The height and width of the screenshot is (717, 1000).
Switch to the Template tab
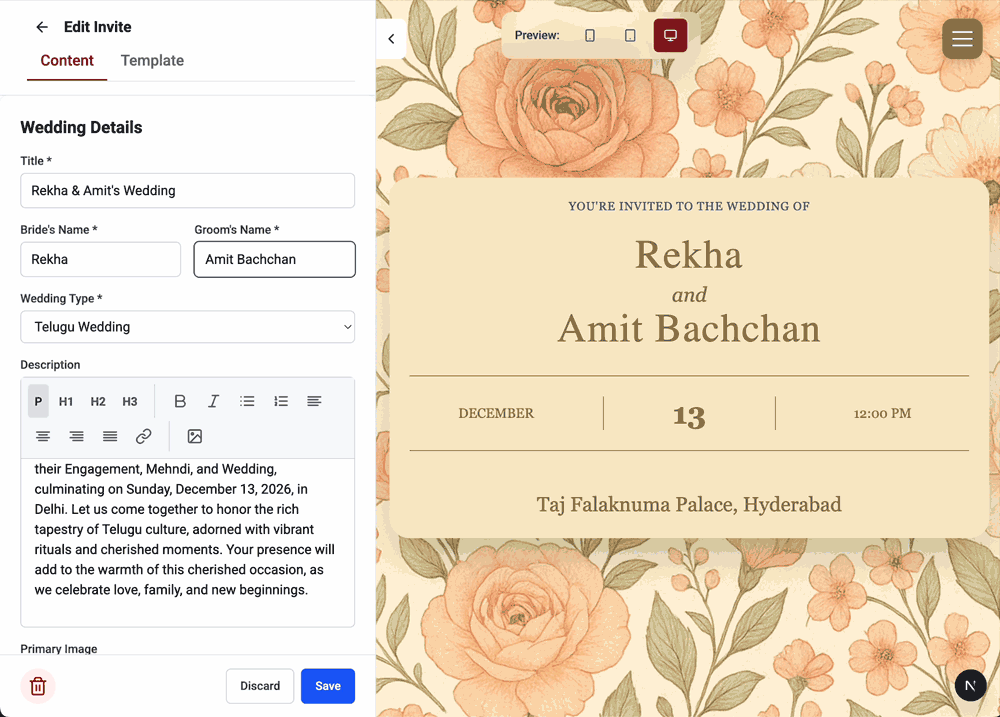(151, 60)
